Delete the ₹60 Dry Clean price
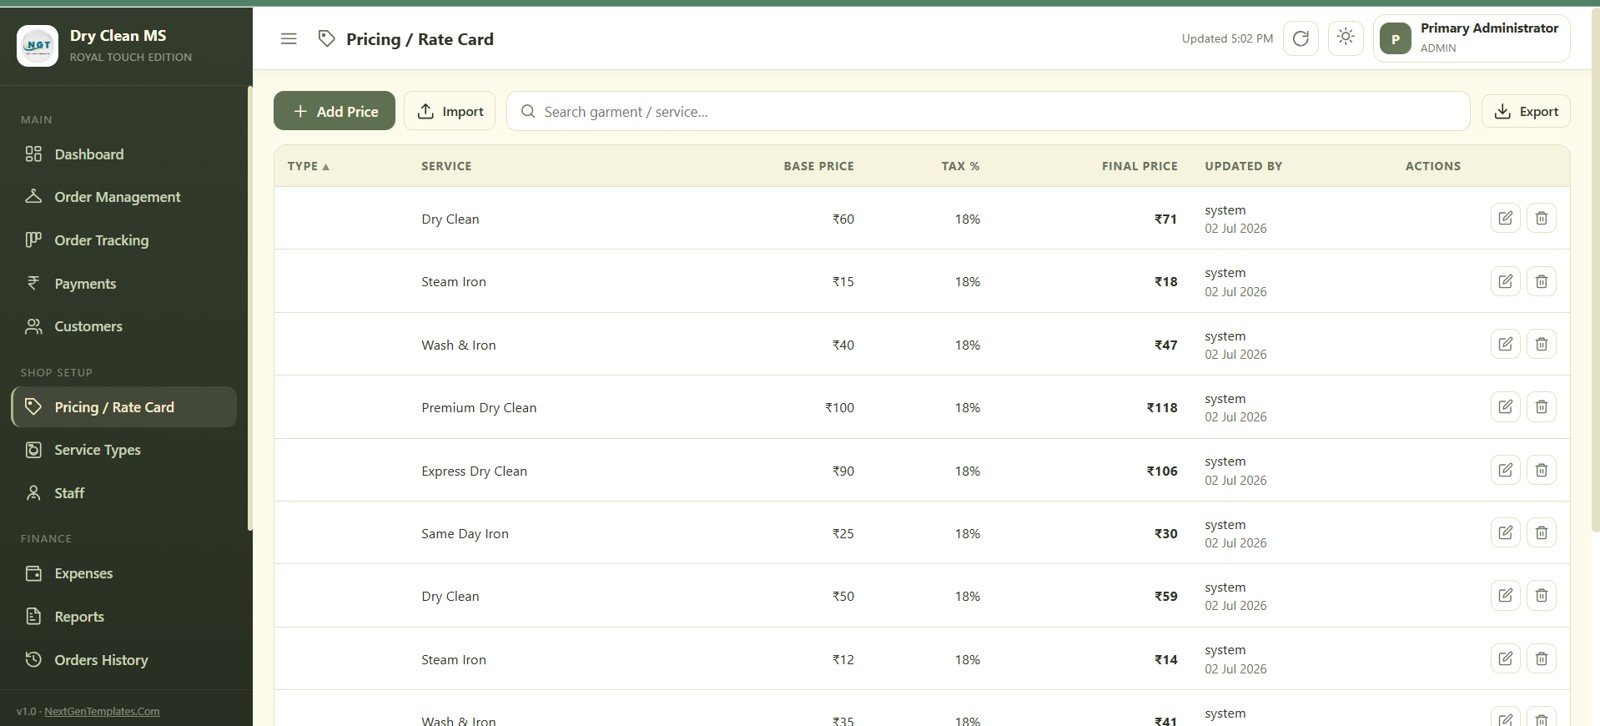The image size is (1600, 726). pos(1541,218)
